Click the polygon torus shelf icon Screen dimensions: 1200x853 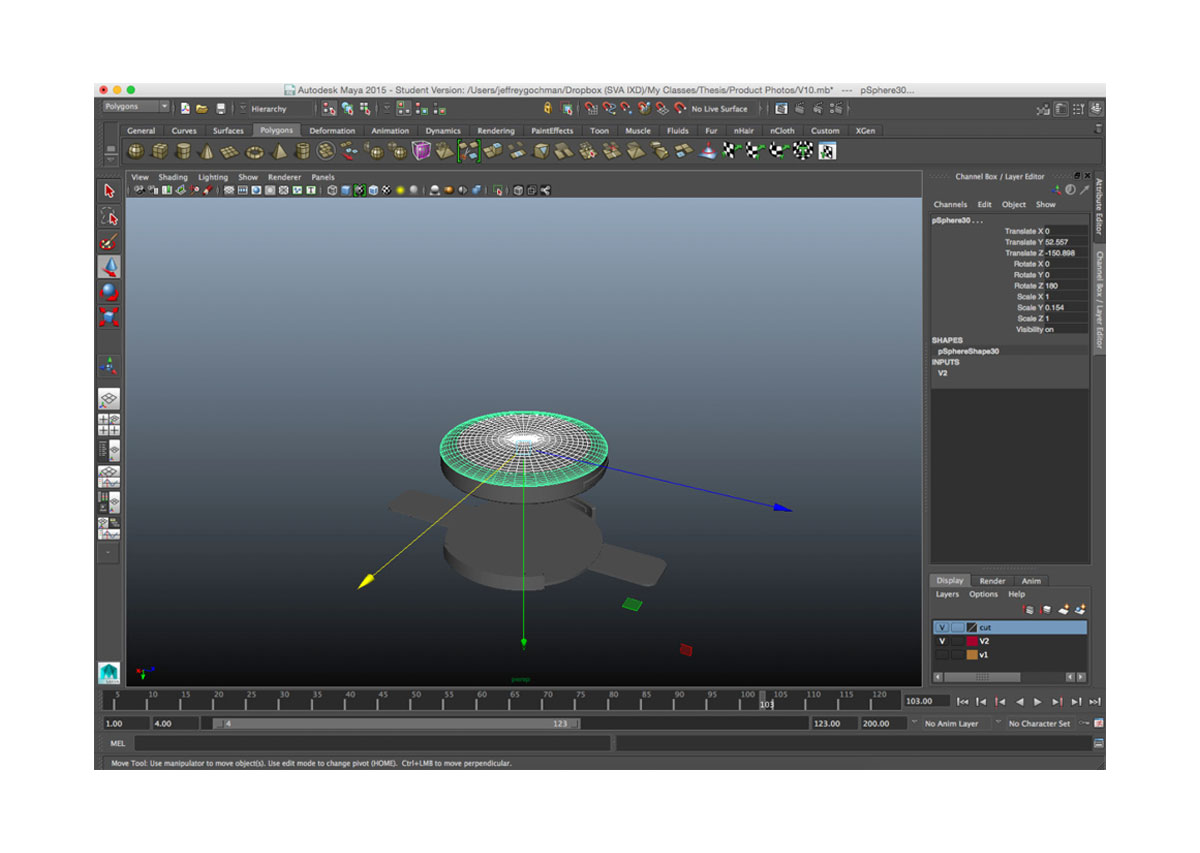point(255,151)
